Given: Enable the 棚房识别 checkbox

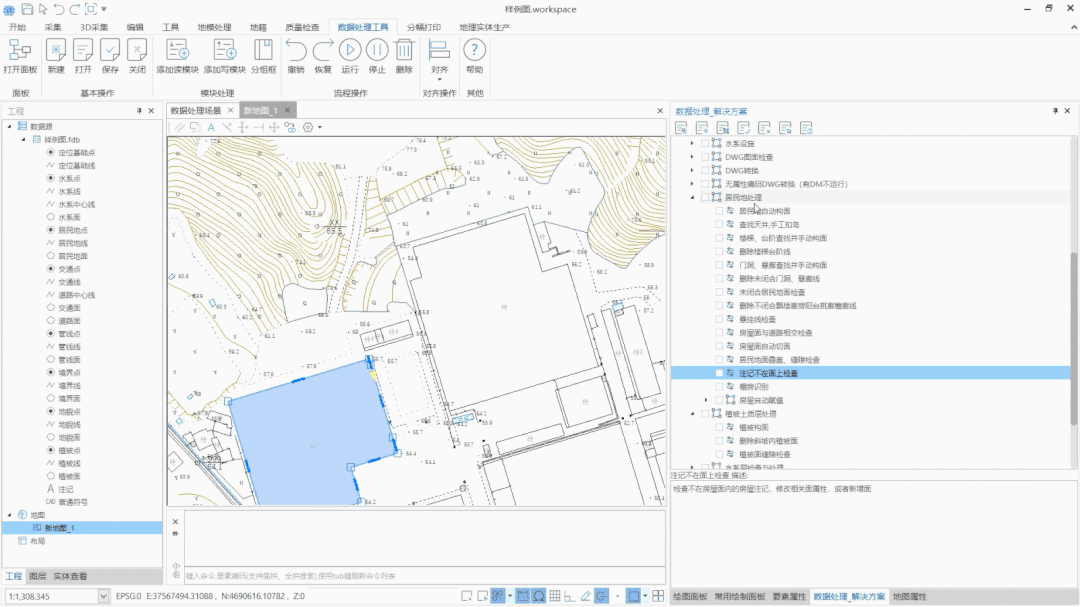Looking at the screenshot, I should pos(719,386).
